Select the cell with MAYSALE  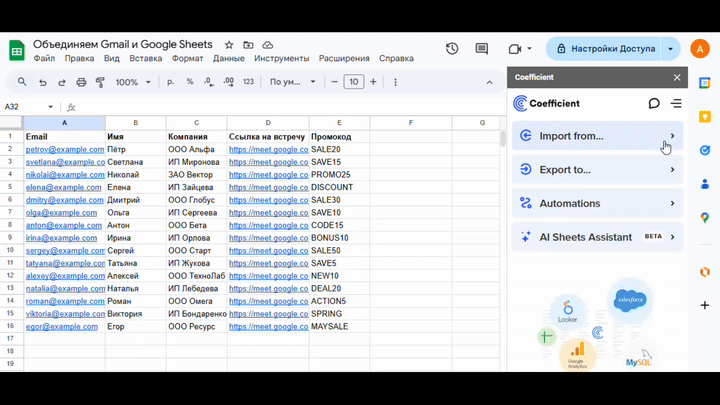[339, 326]
